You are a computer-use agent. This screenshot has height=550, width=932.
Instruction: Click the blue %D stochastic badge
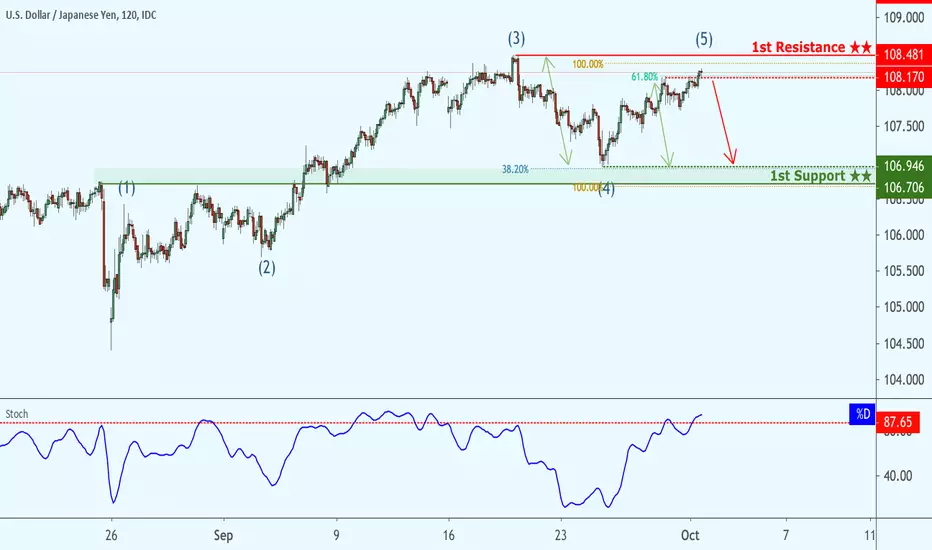click(862, 414)
